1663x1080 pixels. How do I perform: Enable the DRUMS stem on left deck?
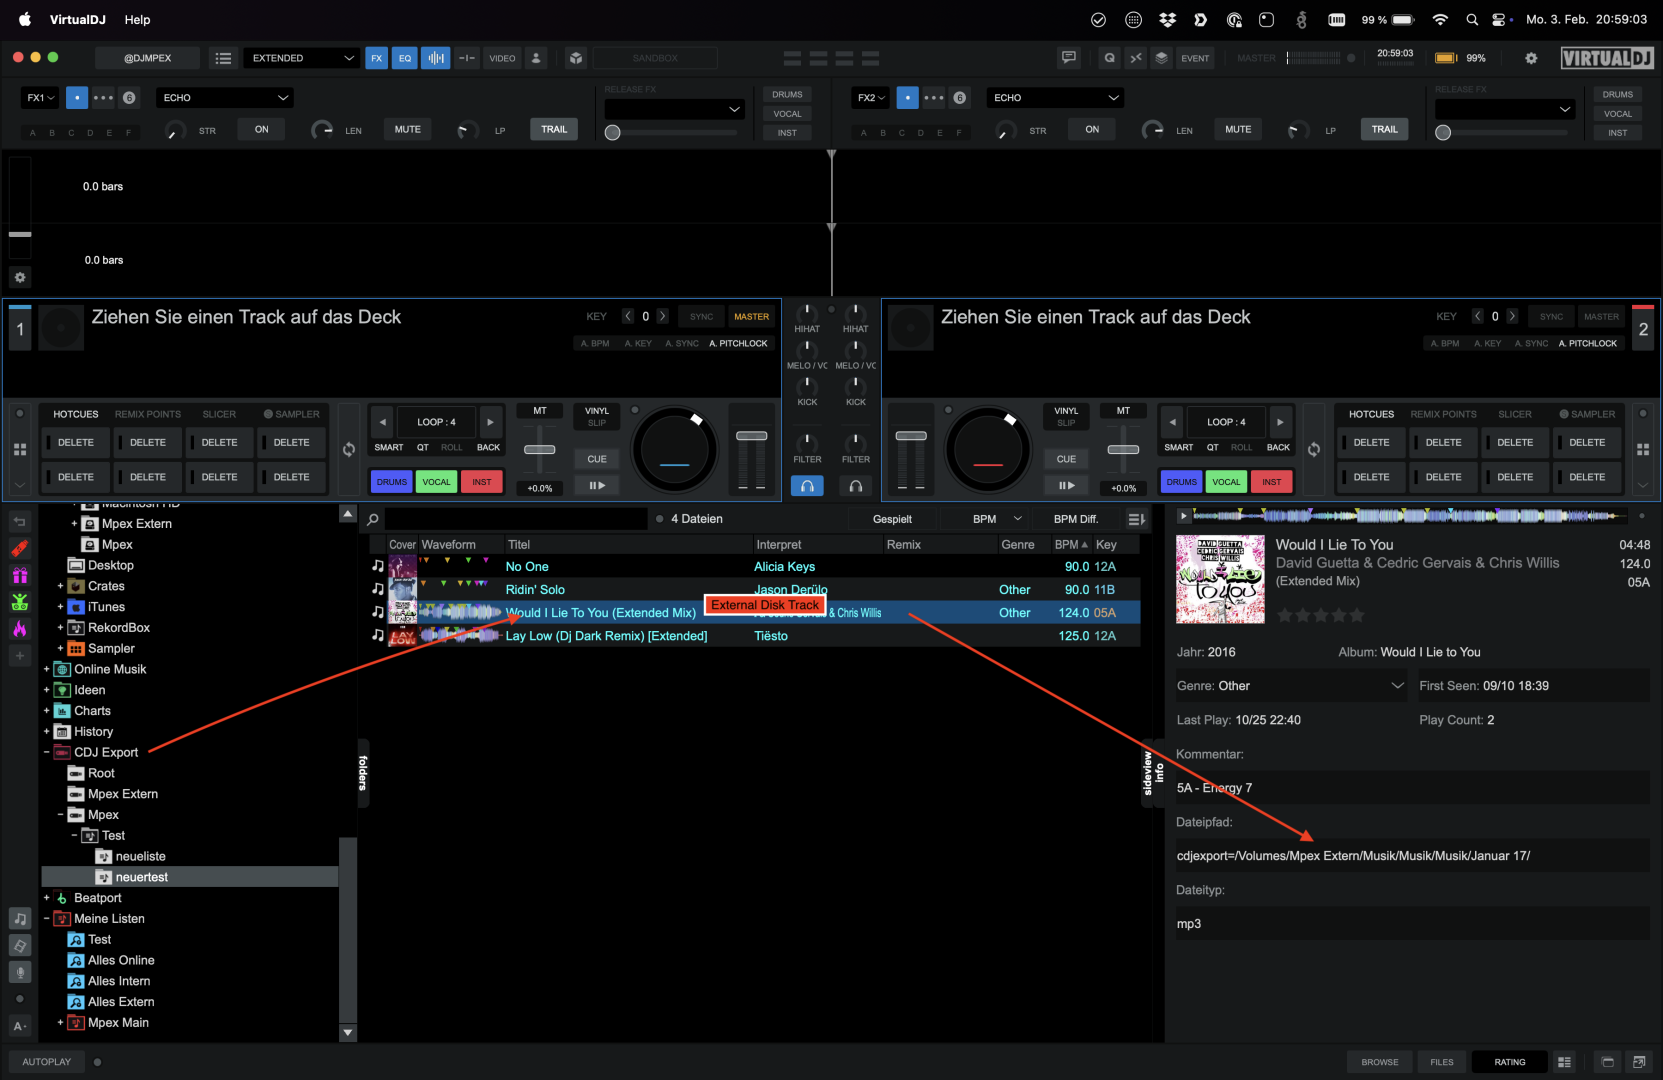[x=391, y=482]
